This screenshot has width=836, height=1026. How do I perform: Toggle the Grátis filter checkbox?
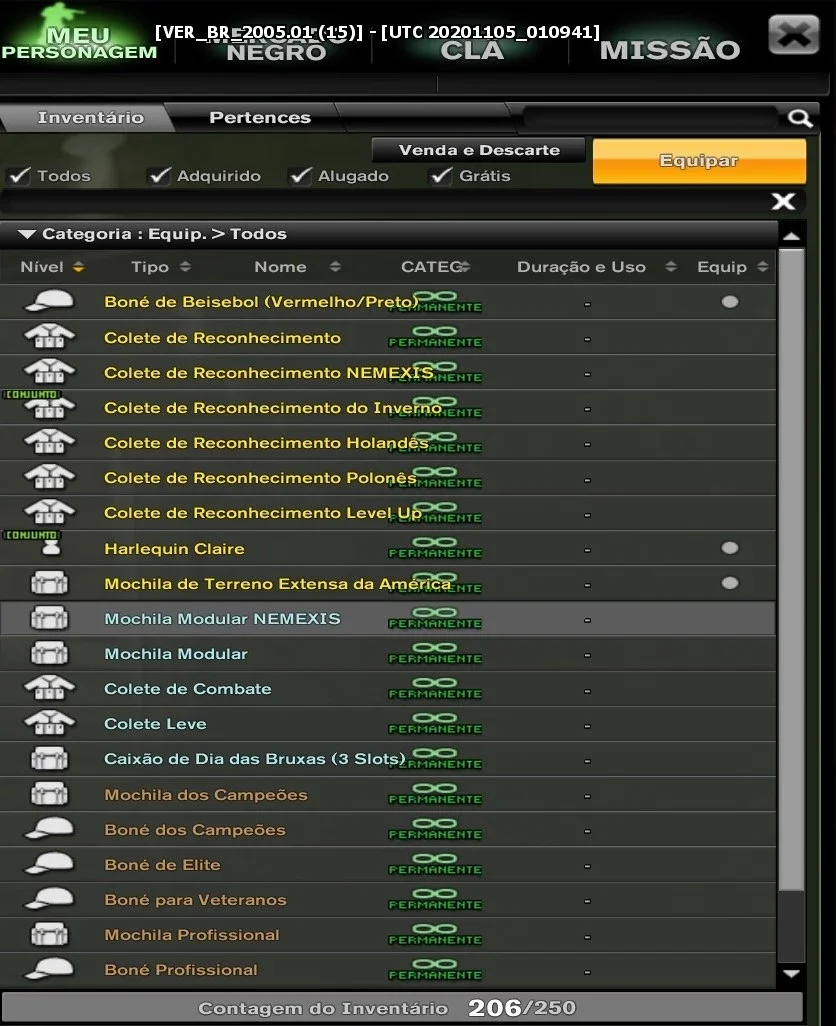442,175
